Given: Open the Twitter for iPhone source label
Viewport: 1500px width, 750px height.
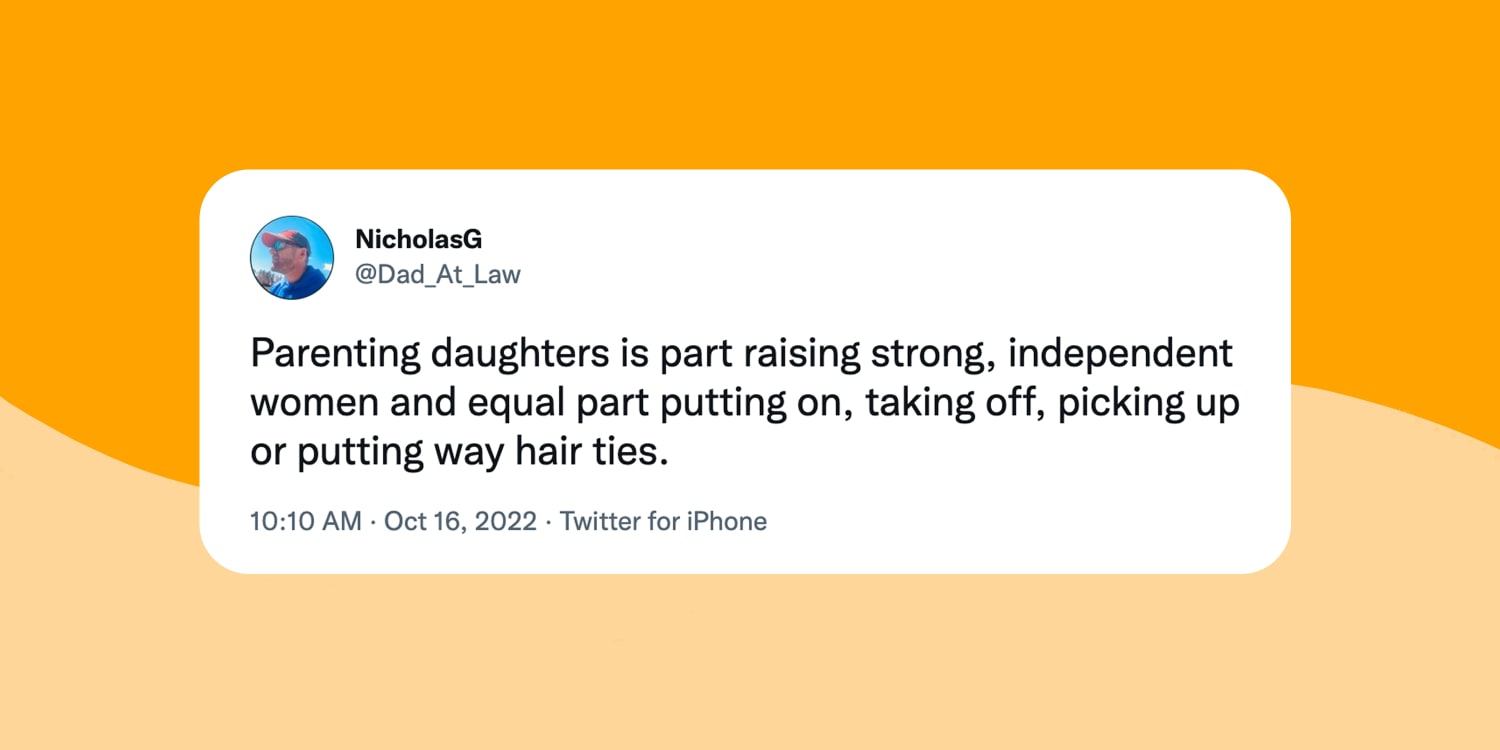Looking at the screenshot, I should point(663,521).
